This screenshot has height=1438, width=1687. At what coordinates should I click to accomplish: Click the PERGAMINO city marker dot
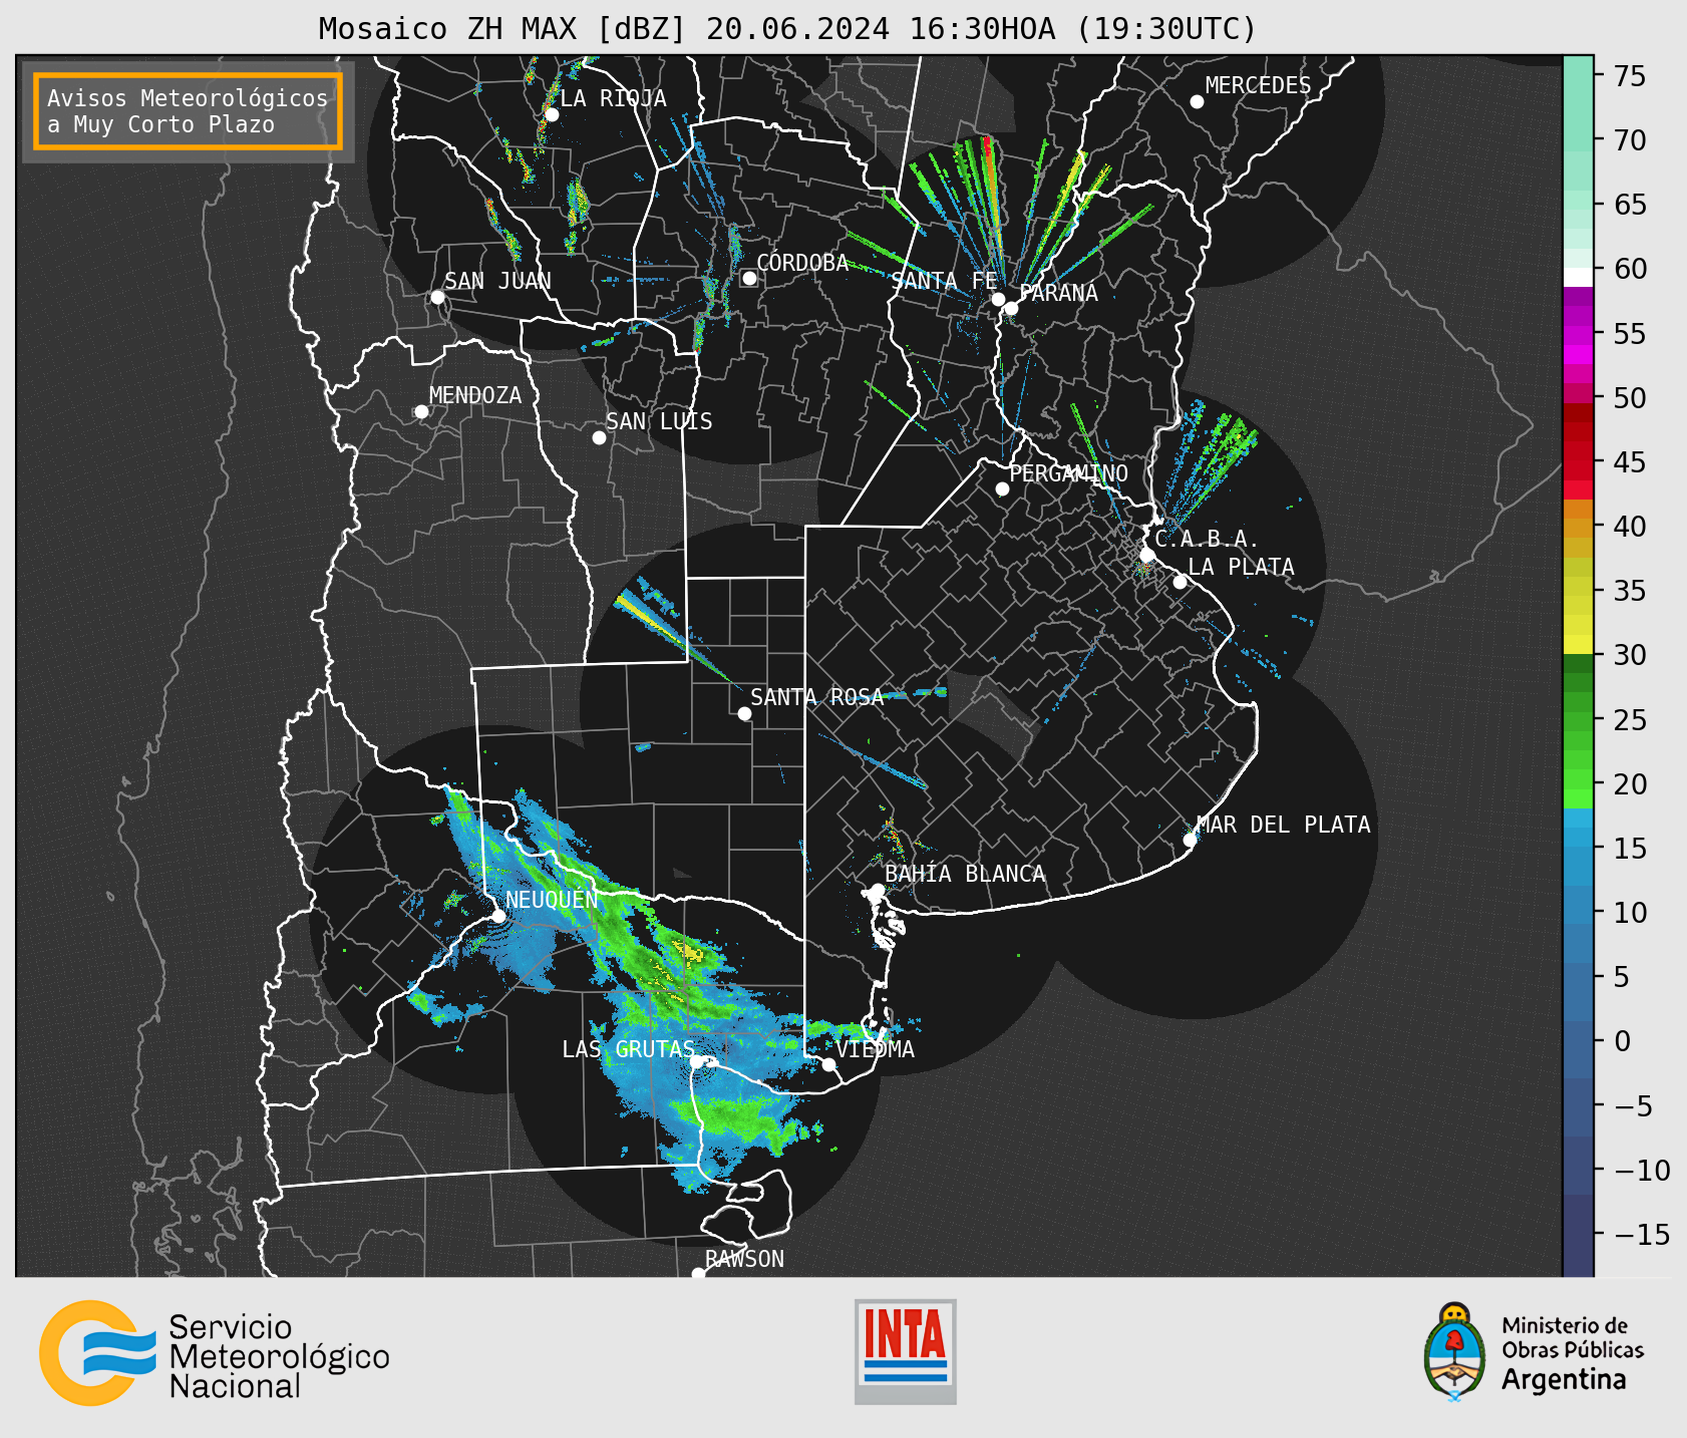coord(1002,489)
